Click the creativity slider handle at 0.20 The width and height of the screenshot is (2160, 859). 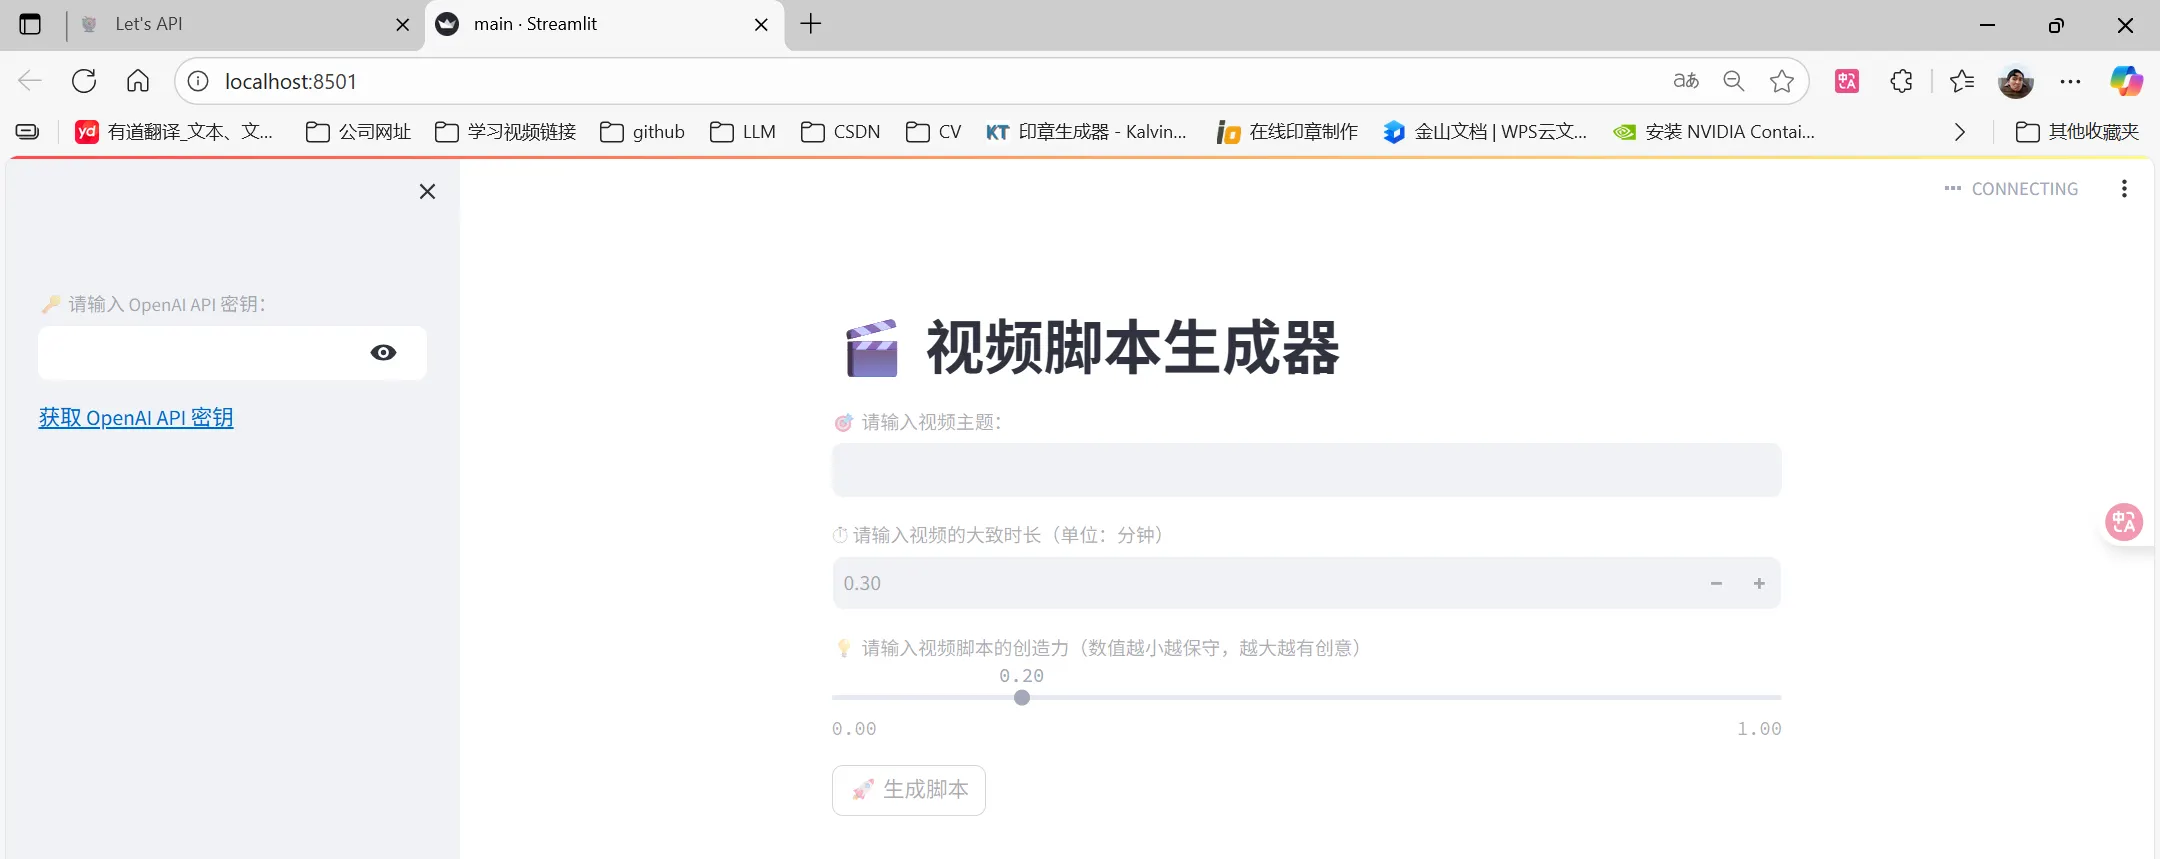click(x=1022, y=698)
